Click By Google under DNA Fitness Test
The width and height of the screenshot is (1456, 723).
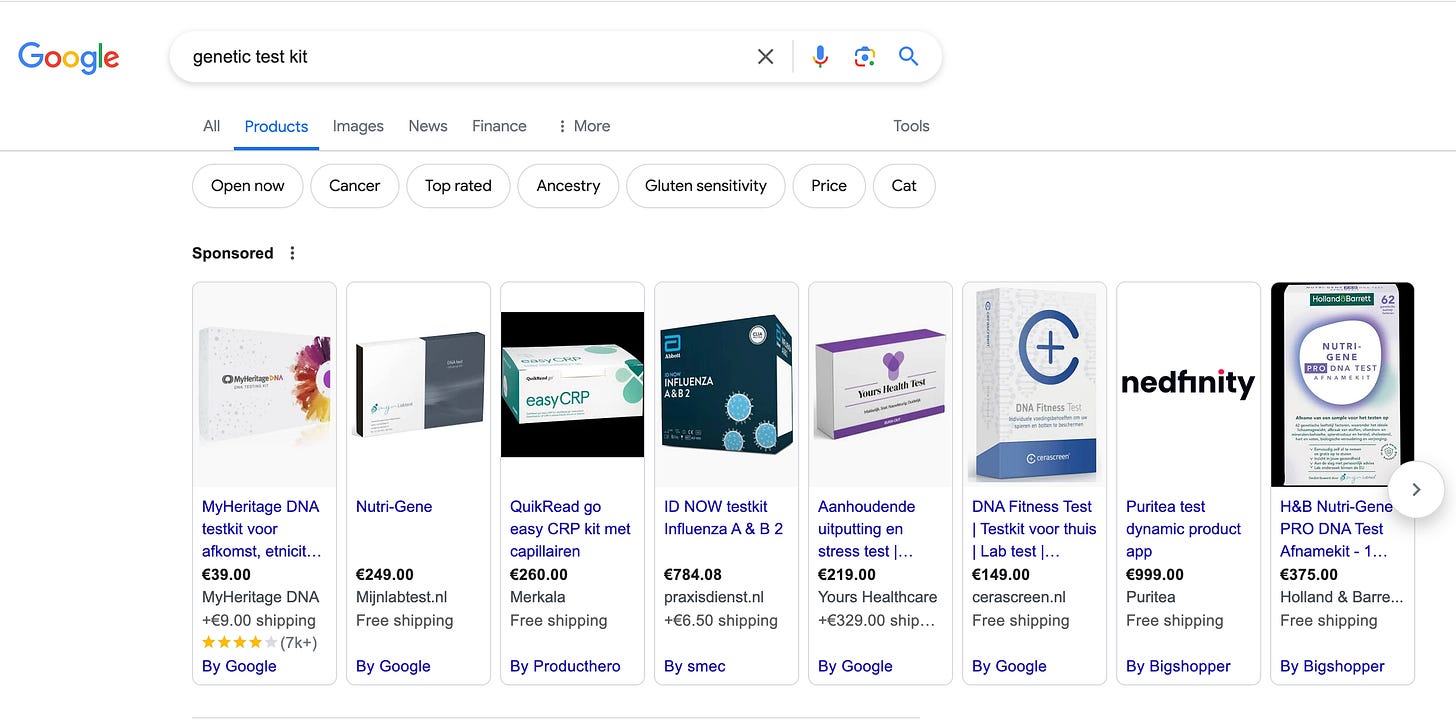tap(1009, 666)
